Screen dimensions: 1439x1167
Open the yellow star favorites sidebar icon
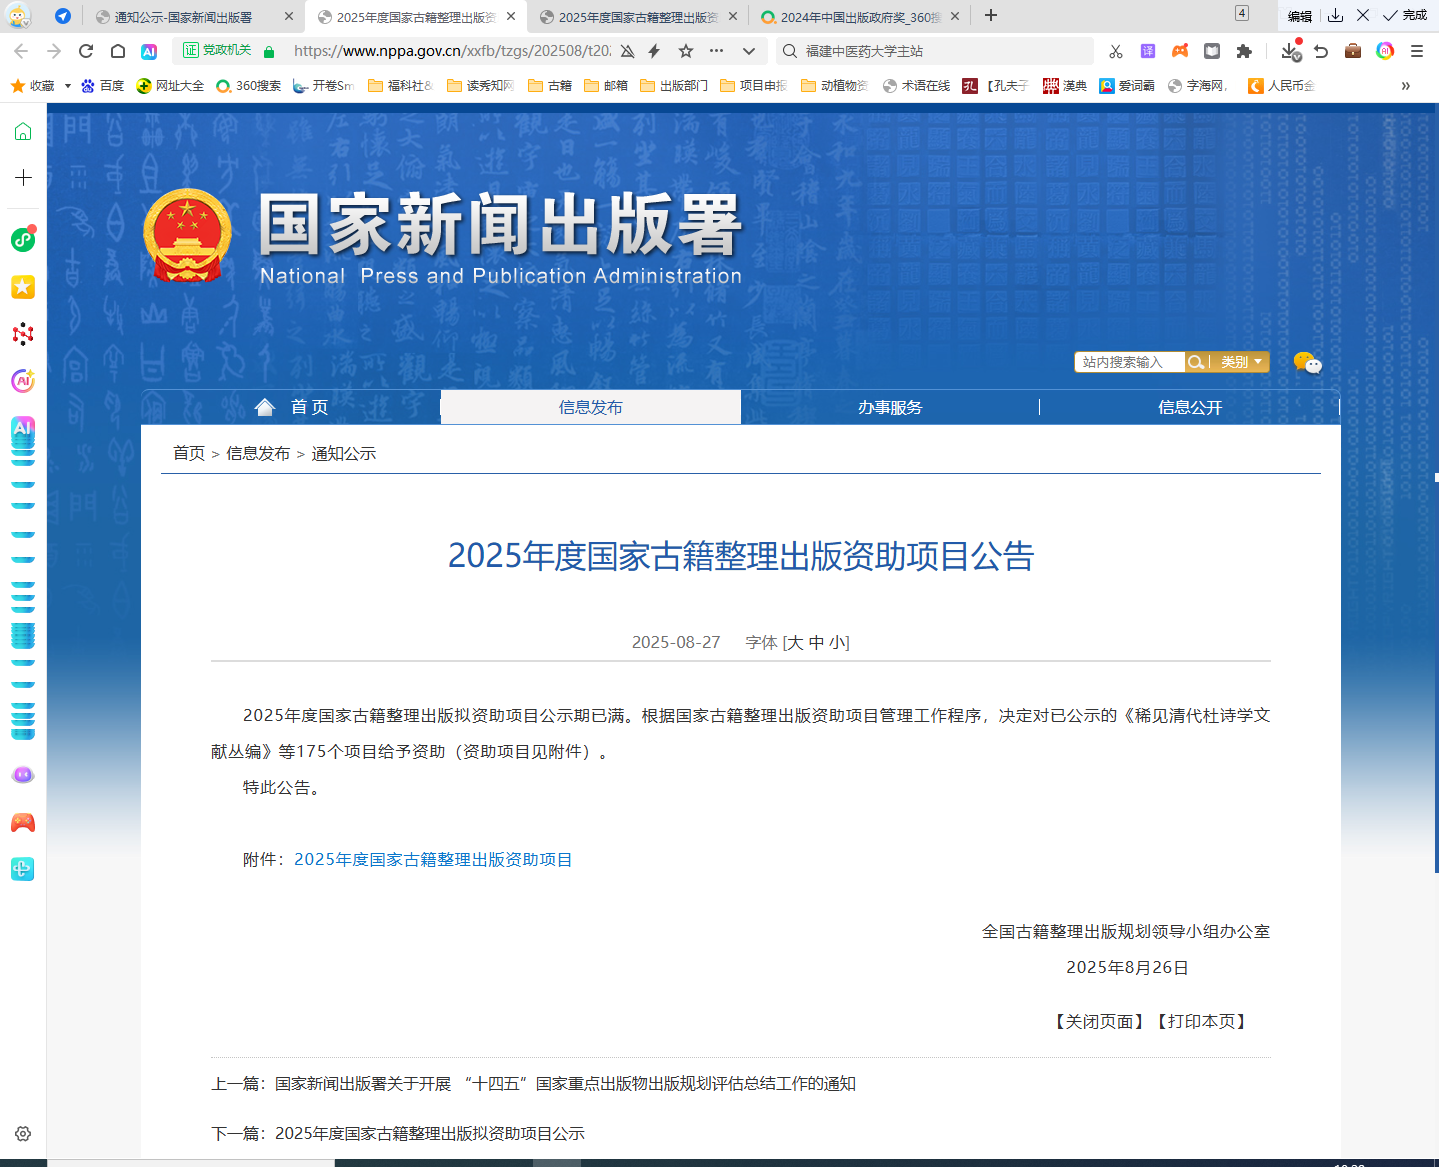23,287
